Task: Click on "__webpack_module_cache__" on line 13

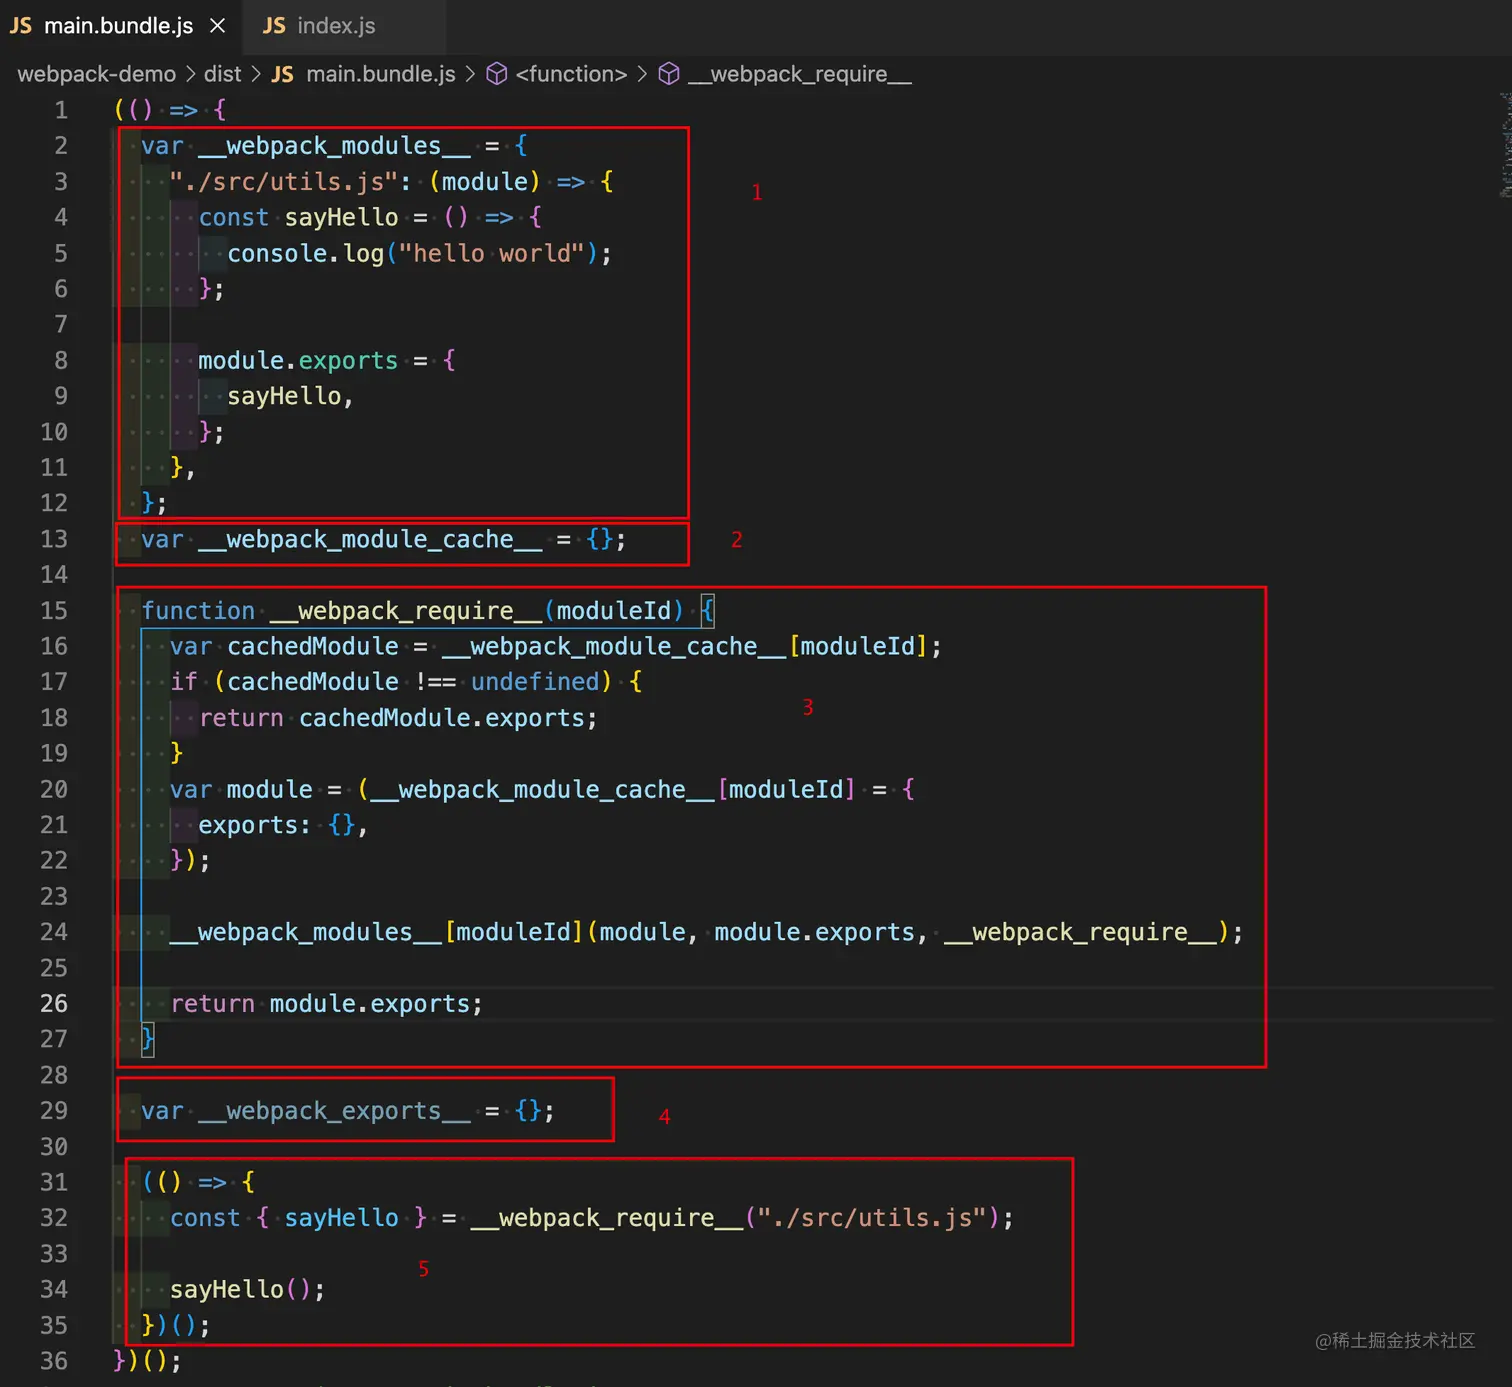Action: tap(370, 540)
